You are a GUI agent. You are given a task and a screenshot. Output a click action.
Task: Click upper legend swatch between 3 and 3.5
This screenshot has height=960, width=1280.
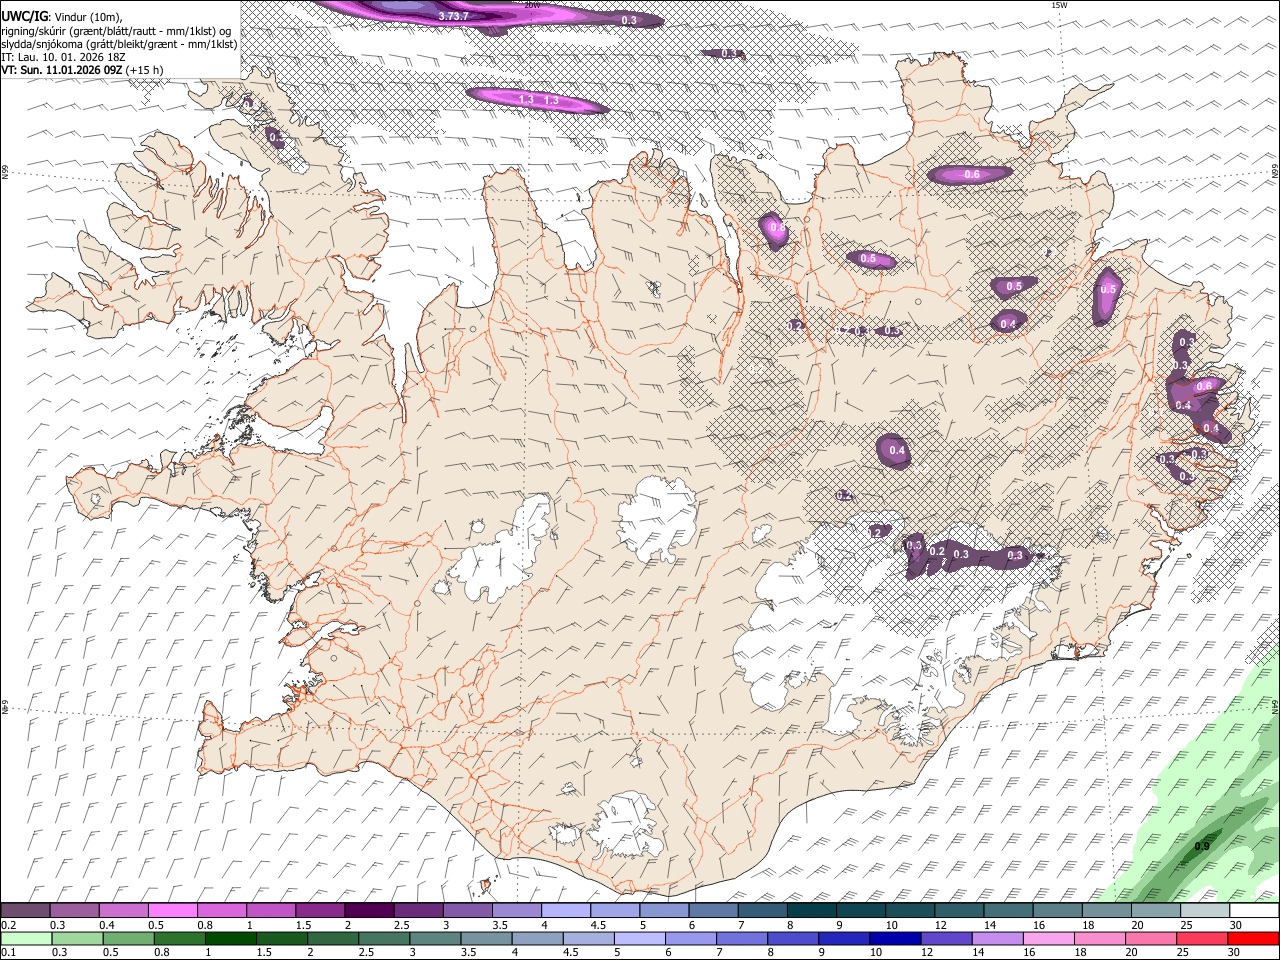466,911
